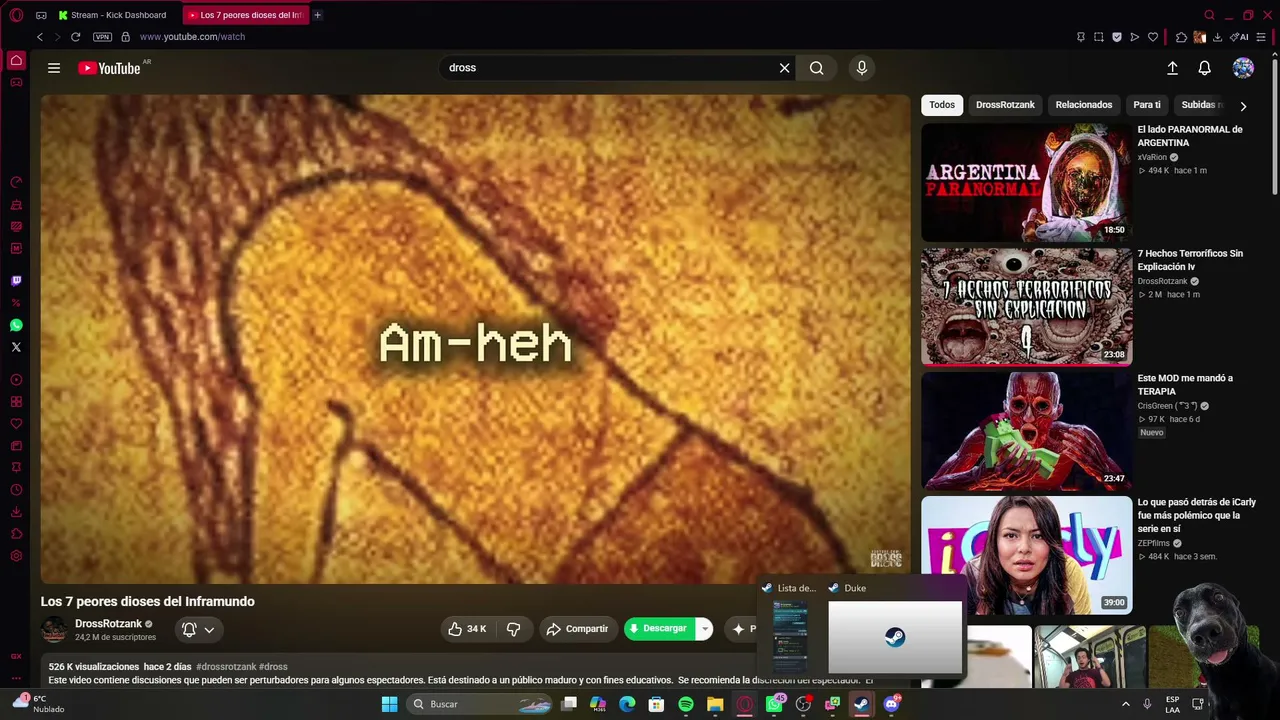This screenshot has width=1280, height=720.
Task: Open the YouTube upload/create icon
Action: (x=1172, y=68)
